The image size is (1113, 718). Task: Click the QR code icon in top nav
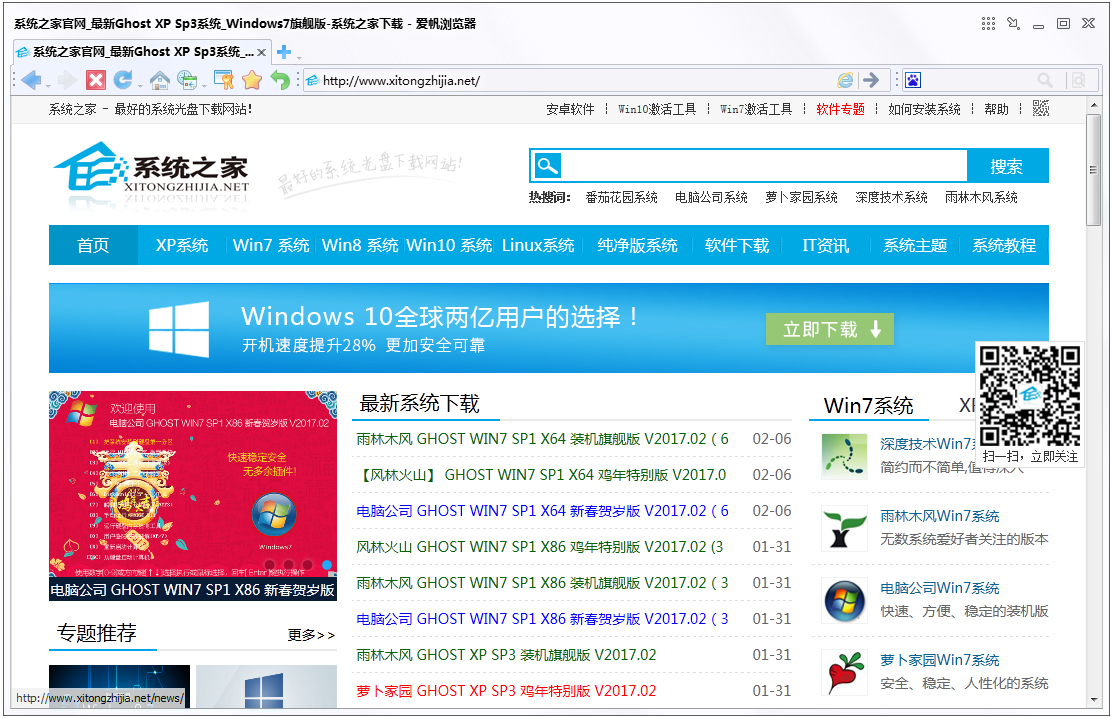coord(1041,109)
